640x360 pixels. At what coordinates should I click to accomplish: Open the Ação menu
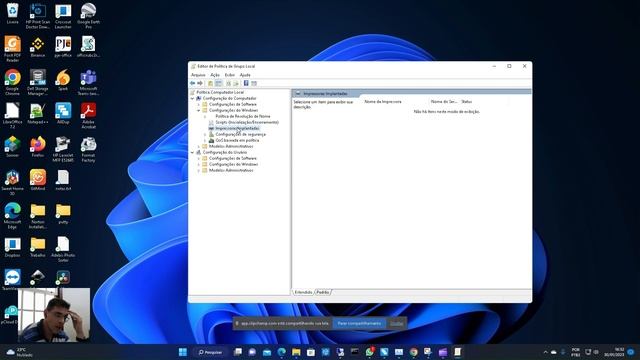coord(215,75)
